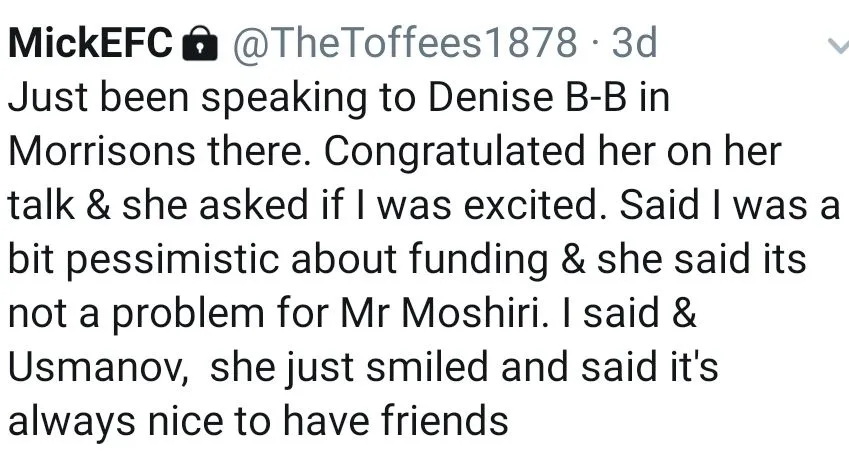849x455 pixels.
Task: Open MickEFC's profile from display name
Action: coord(90,42)
